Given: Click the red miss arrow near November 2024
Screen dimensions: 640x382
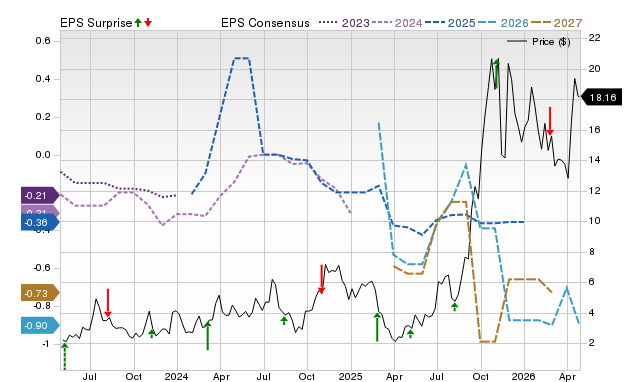Looking at the screenshot, I should tap(322, 279).
